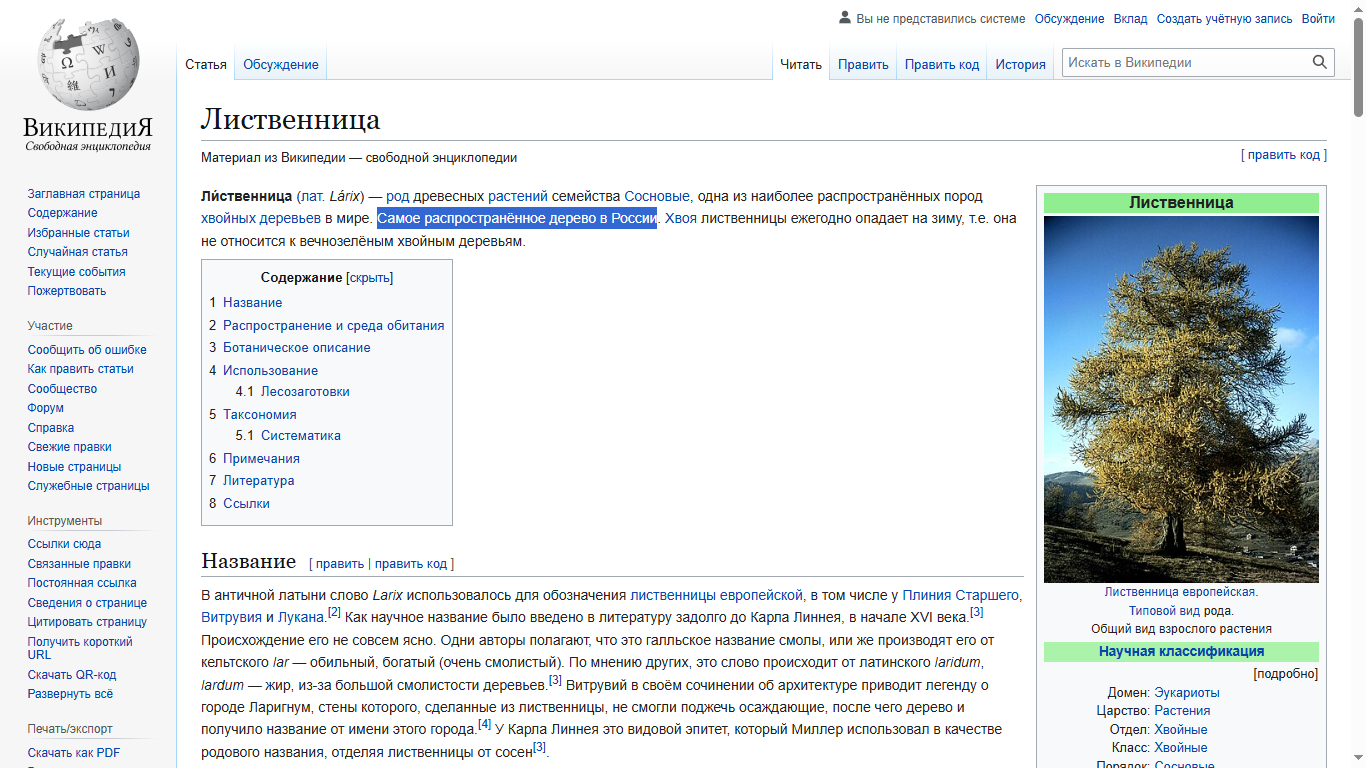1366x768 pixels.
Task: Go to the Лесозаготовки subsection in contents
Action: [x=305, y=392]
